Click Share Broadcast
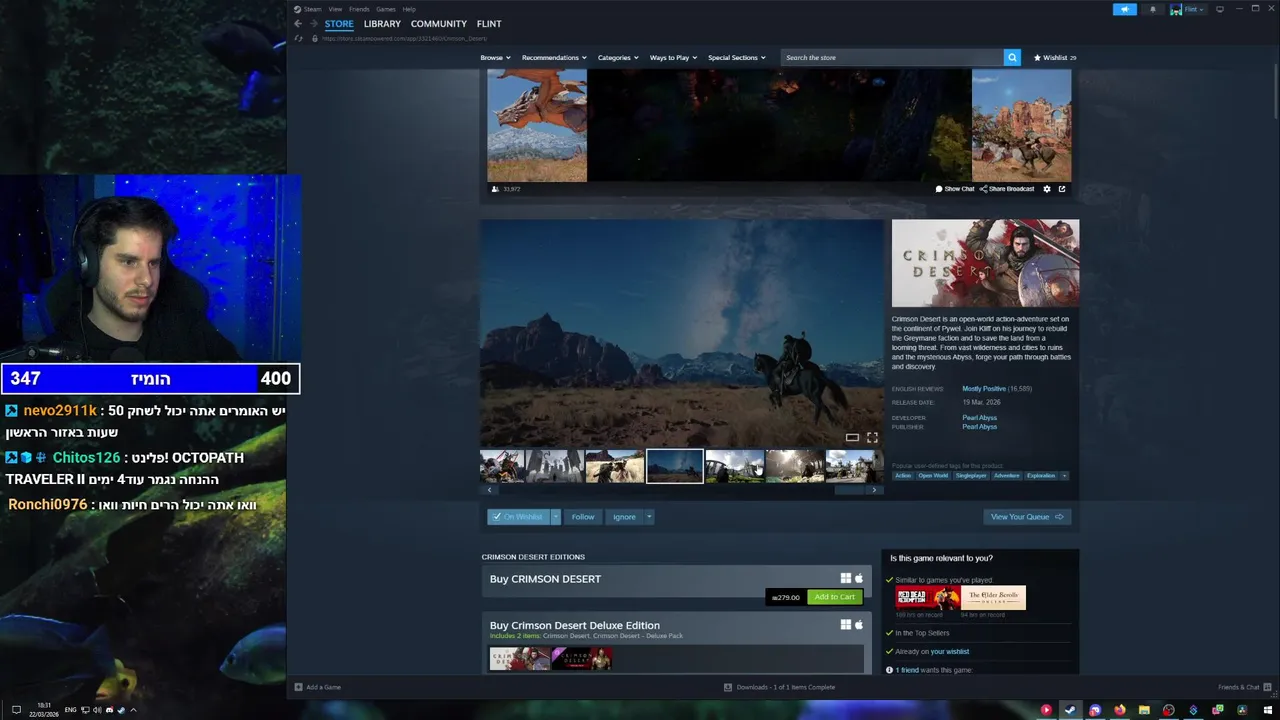This screenshot has height=720, width=1280. (1007, 189)
